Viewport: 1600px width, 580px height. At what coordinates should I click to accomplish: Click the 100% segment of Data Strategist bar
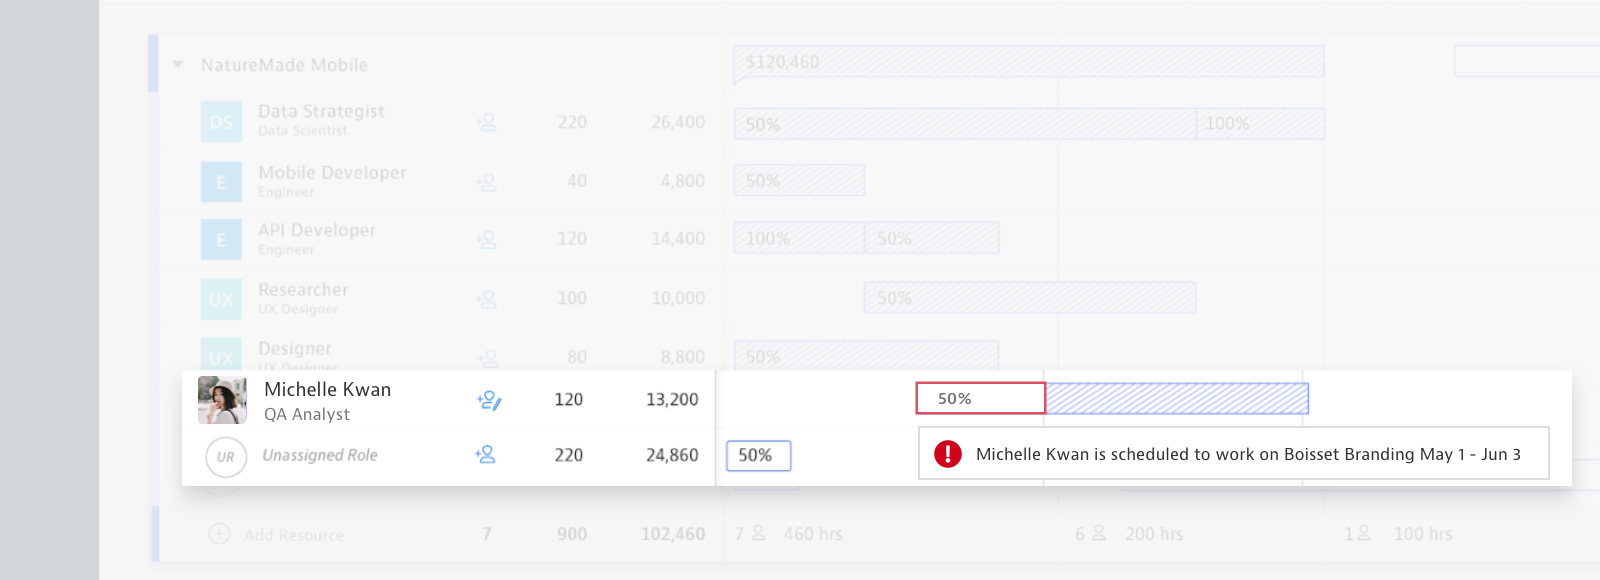click(1260, 124)
